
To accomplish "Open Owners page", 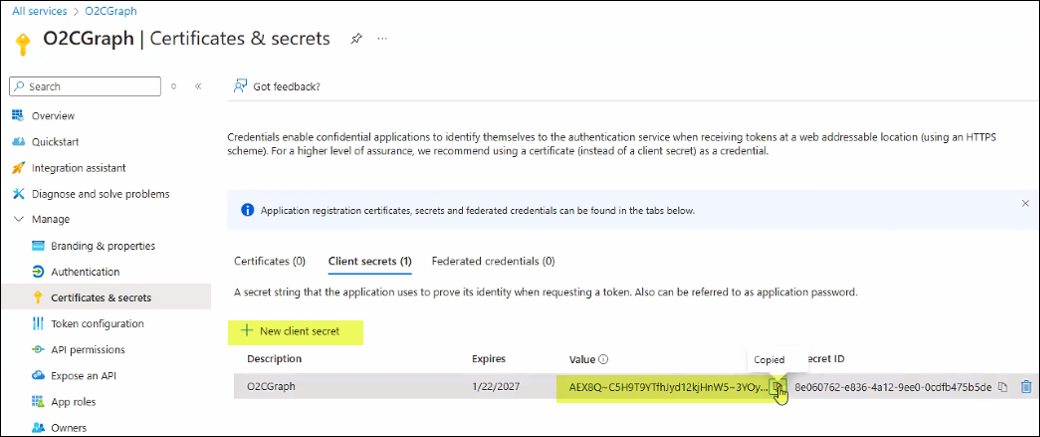I will click(68, 428).
